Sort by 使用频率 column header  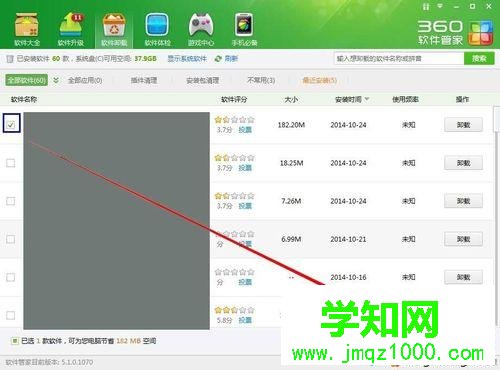click(405, 99)
